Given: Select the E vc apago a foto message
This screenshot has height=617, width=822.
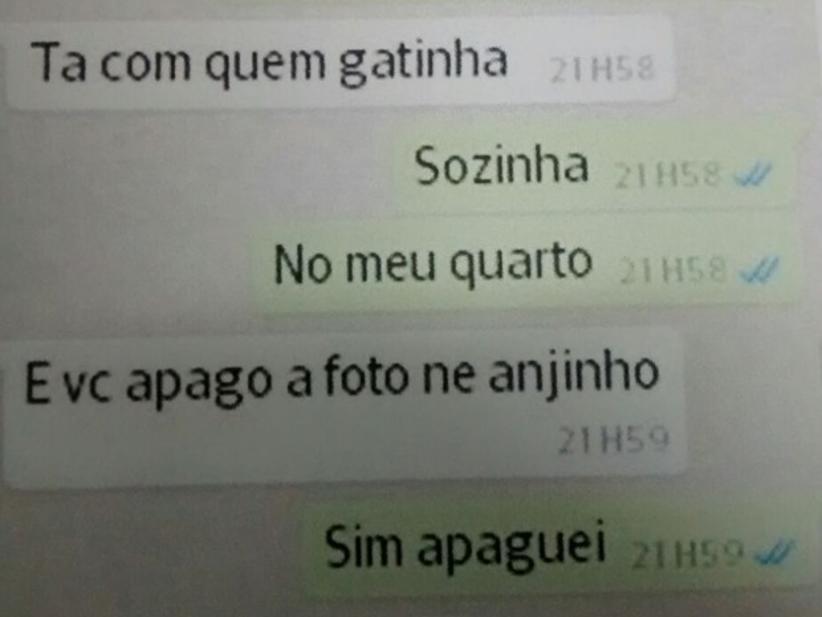Looking at the screenshot, I should [x=343, y=407].
